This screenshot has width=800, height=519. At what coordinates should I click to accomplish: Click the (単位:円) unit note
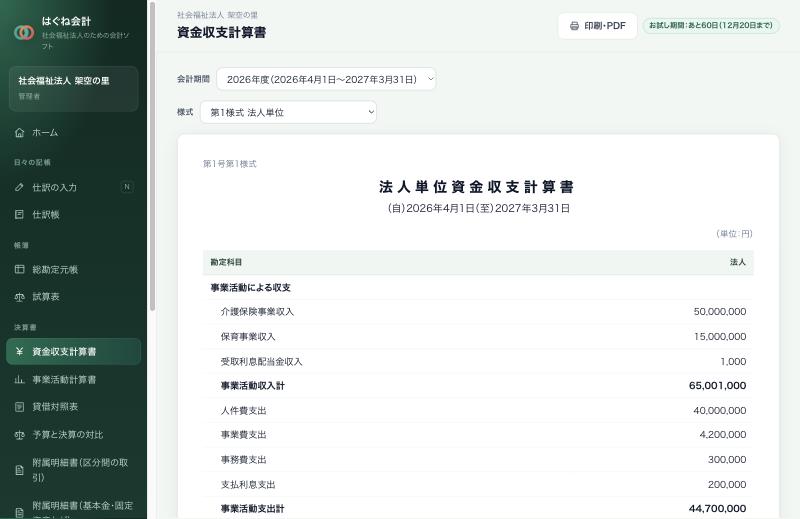coord(734,234)
